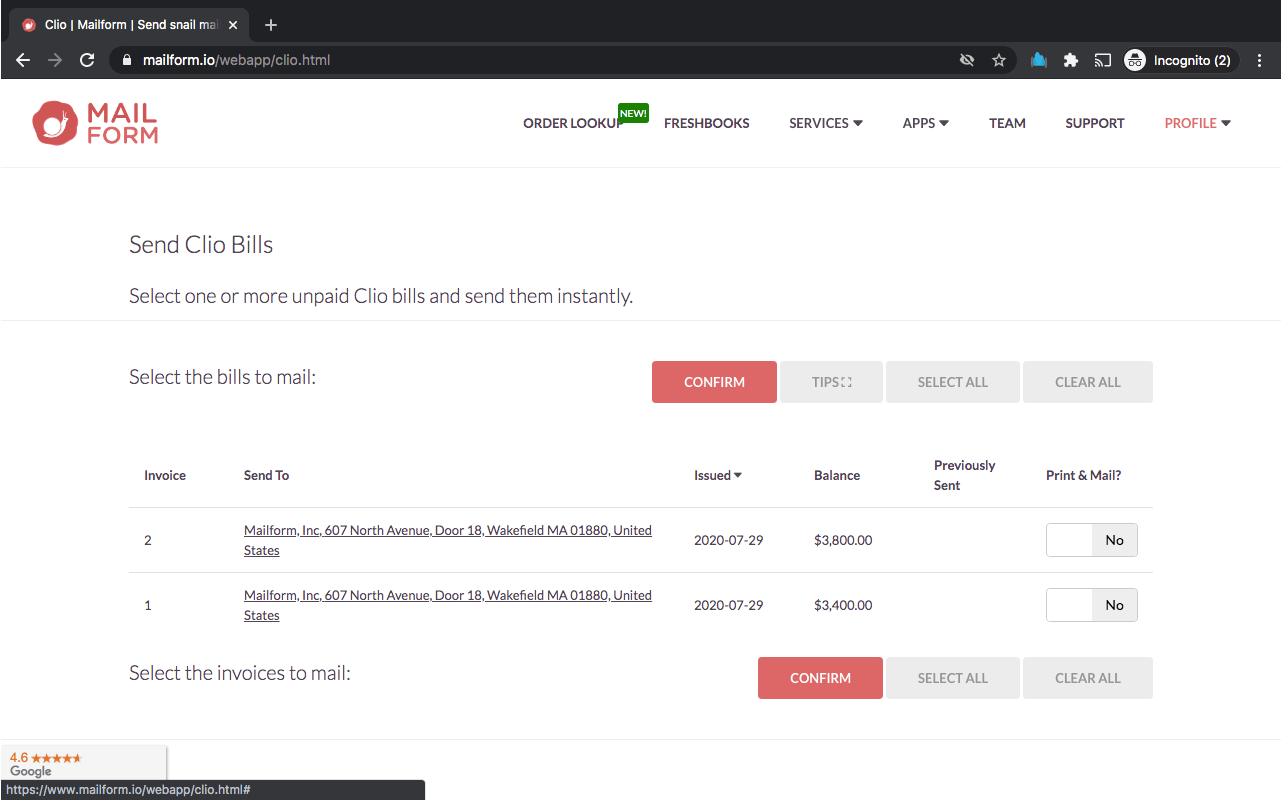
Task: Toggle Print & Mail for invoice 2
Action: 1092,540
